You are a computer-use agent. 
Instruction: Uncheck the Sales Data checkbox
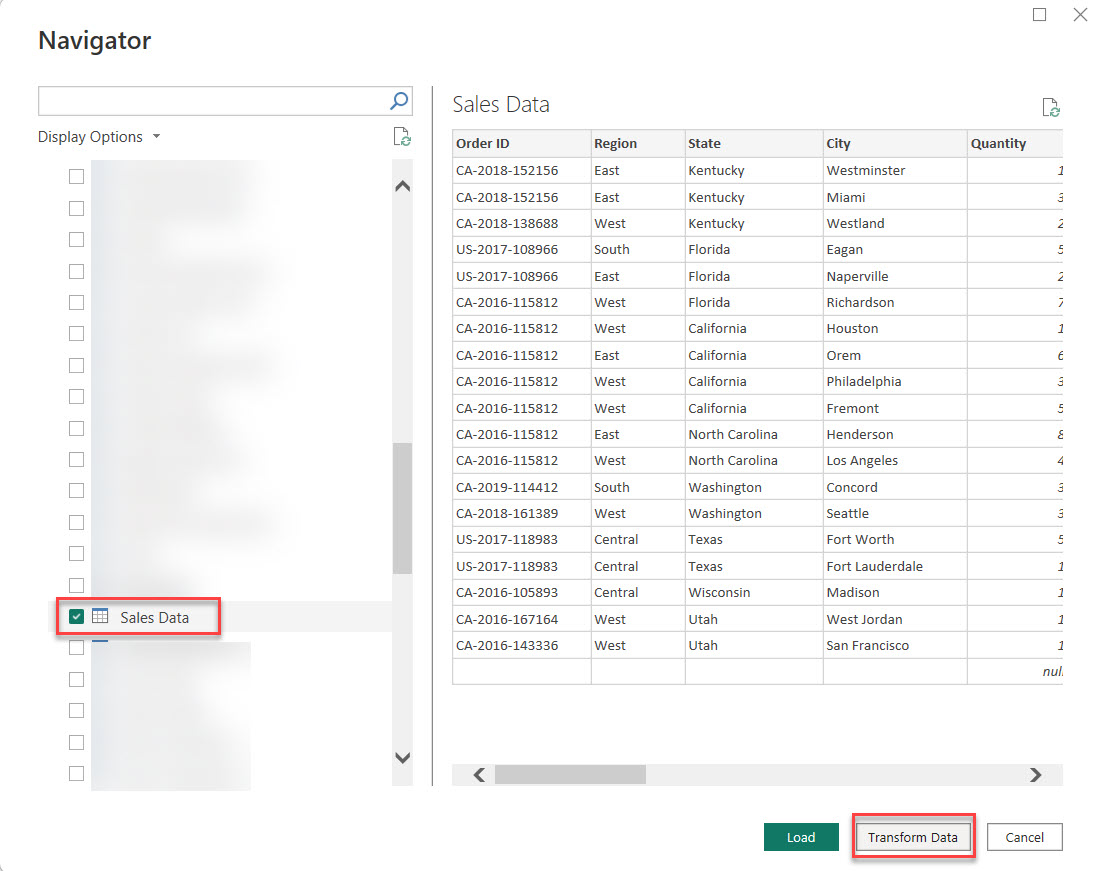coord(76,617)
